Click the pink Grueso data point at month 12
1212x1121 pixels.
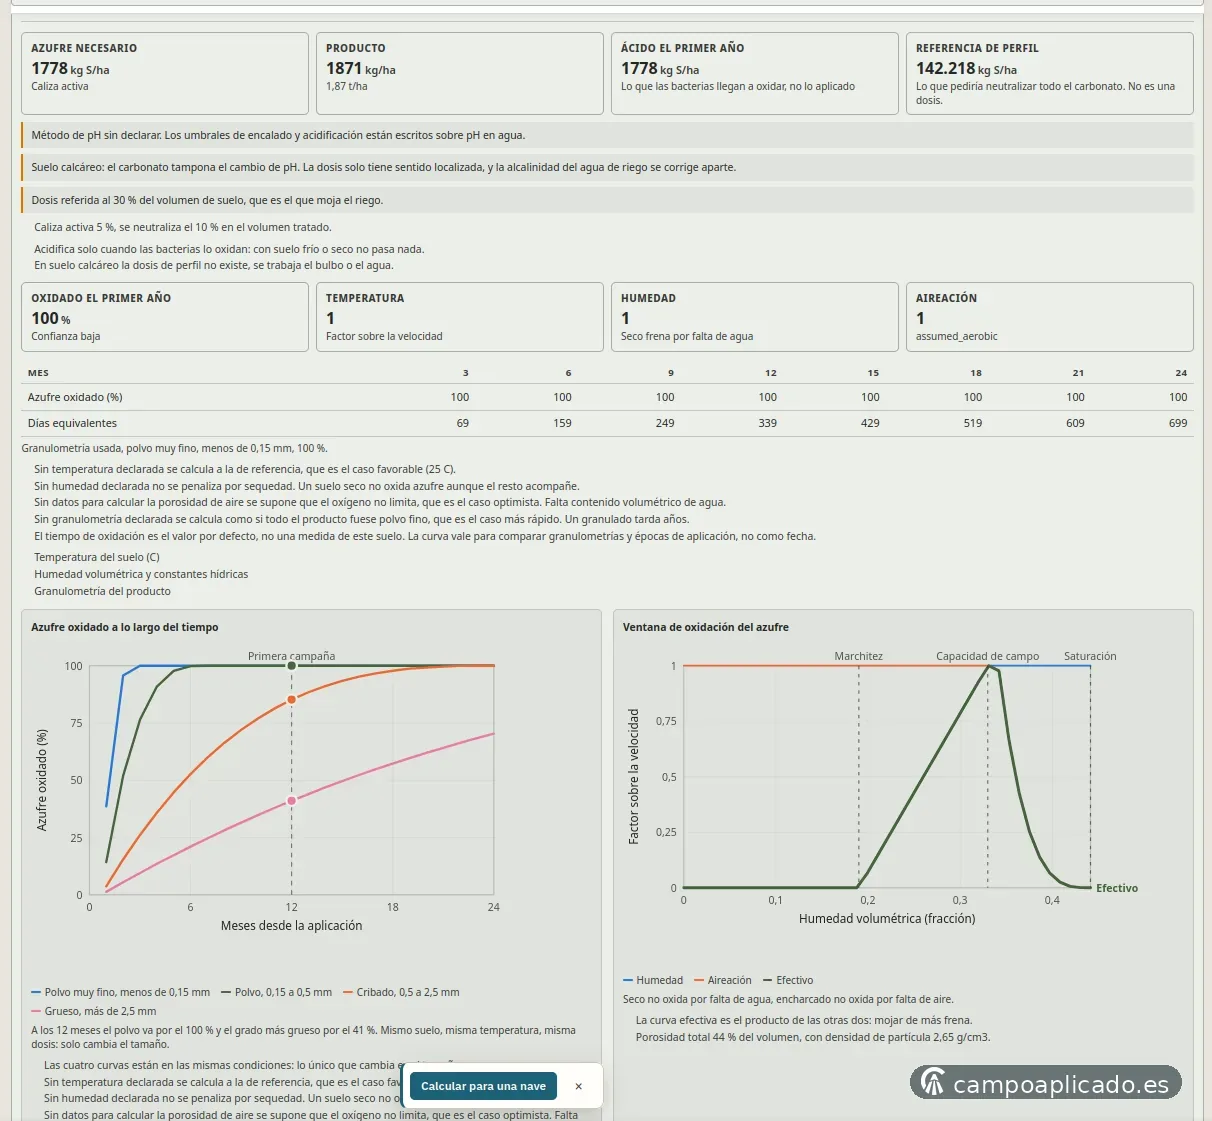(292, 801)
